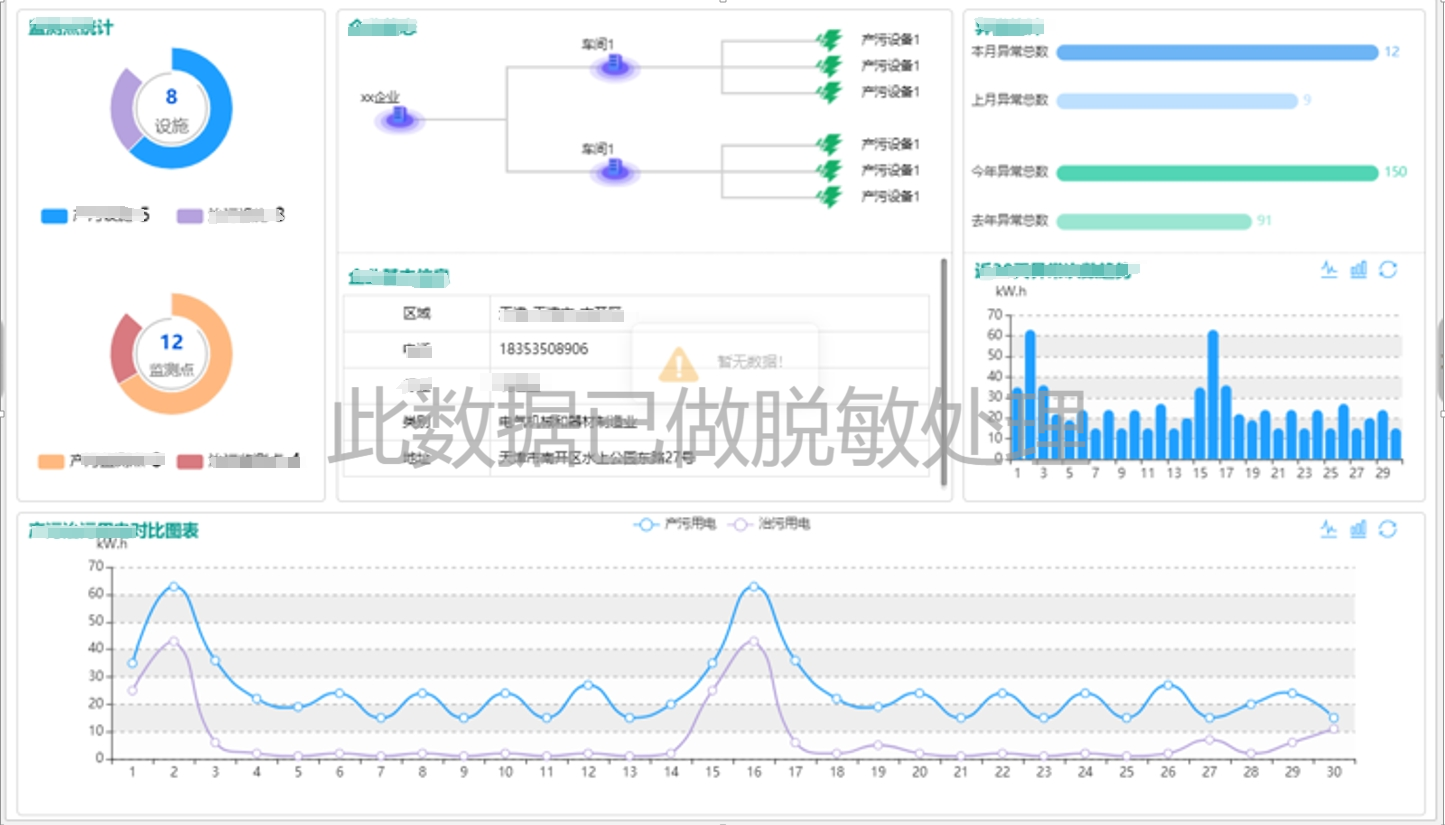The height and width of the screenshot is (825, 1445).
Task: Toggle the red legend item under the 监测点 donut
Action: pos(239,461)
